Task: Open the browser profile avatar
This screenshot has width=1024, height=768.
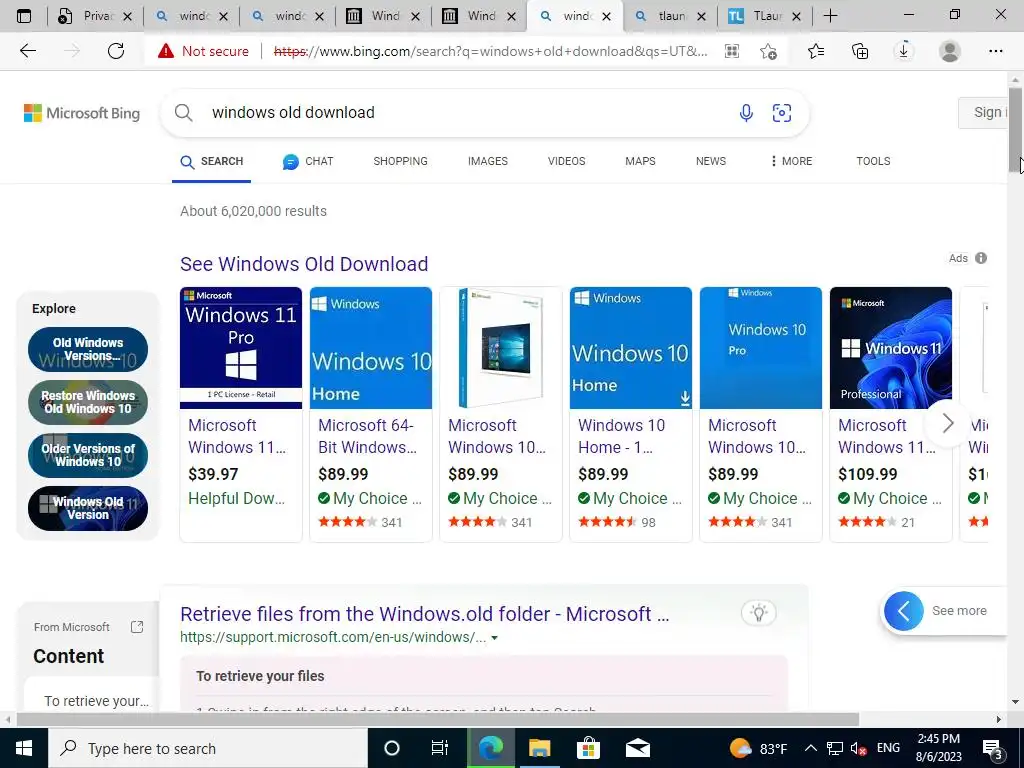Action: pyautogui.click(x=950, y=51)
